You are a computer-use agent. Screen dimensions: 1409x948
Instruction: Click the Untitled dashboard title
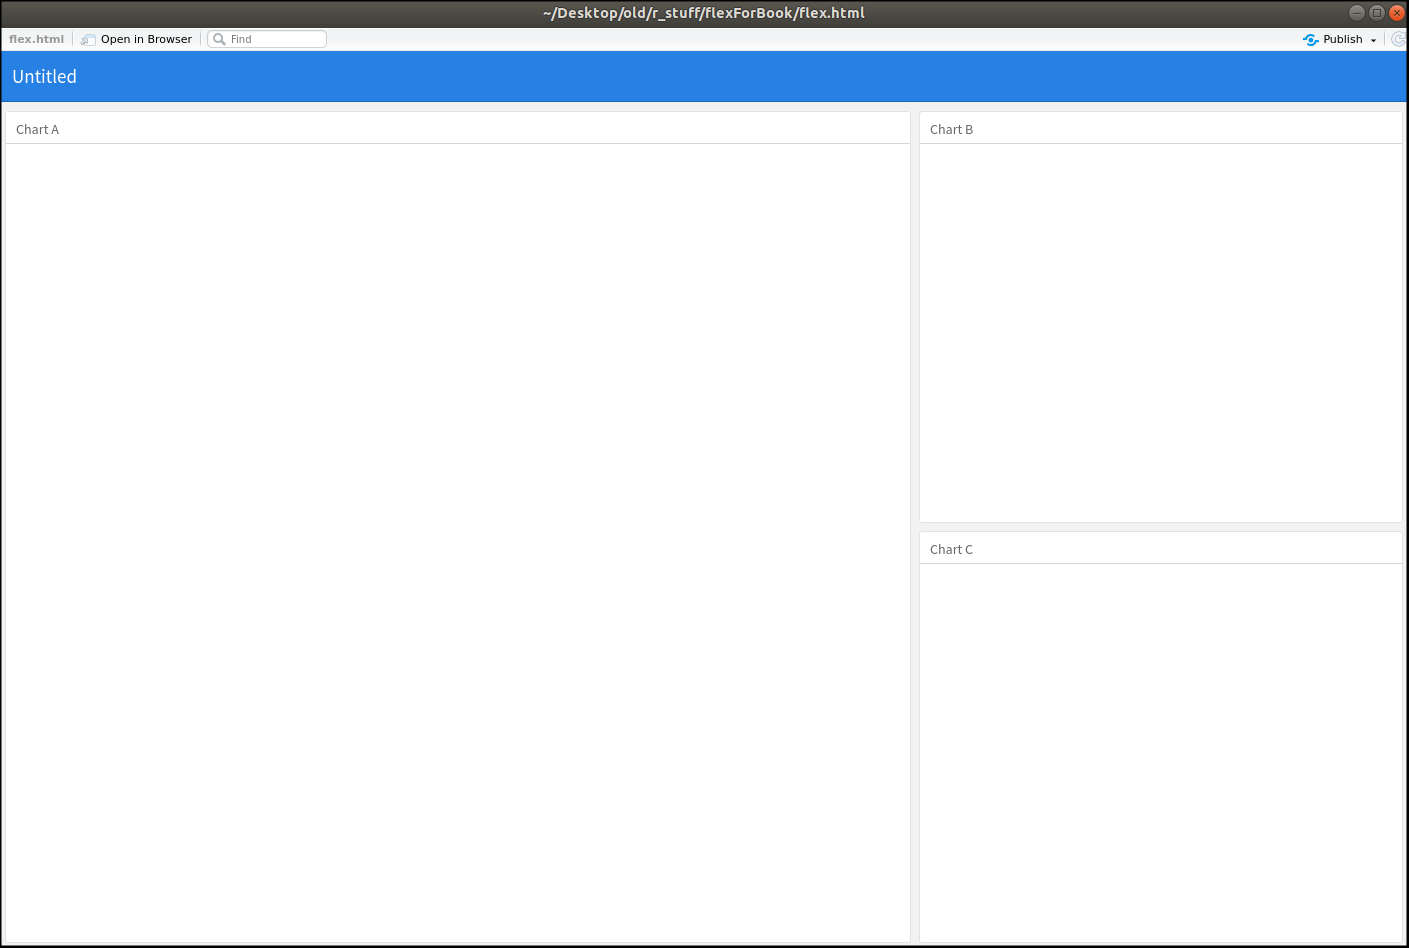[x=44, y=77]
